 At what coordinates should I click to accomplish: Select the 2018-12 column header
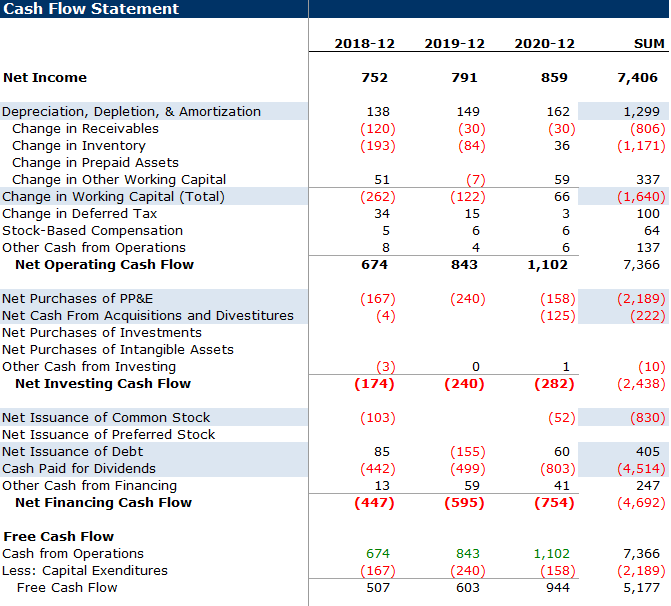click(364, 43)
